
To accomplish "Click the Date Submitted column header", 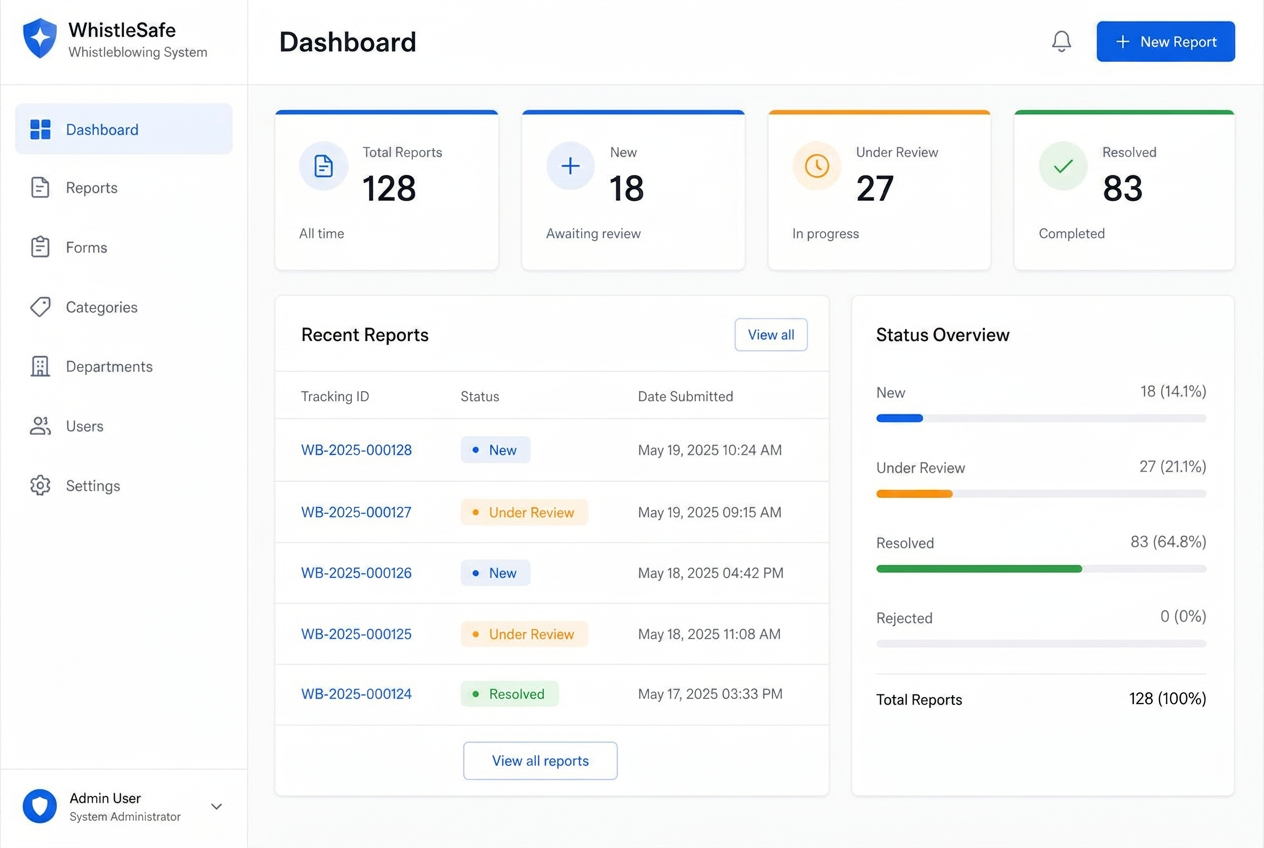I will click(x=685, y=397).
